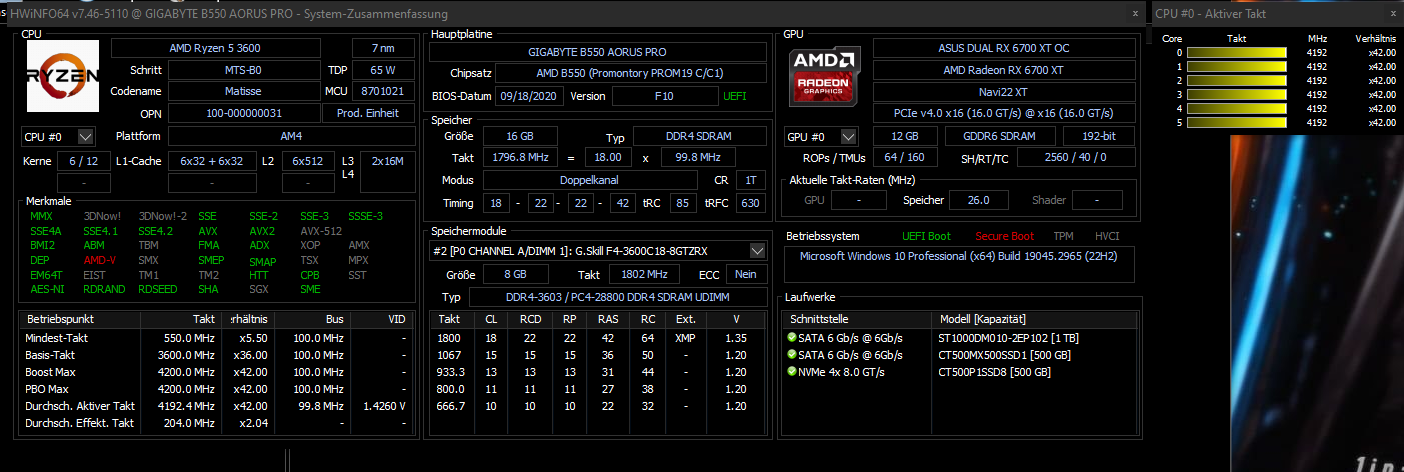1404x472 pixels.
Task: Click the RDSEED feature flag
Action: click(x=158, y=290)
